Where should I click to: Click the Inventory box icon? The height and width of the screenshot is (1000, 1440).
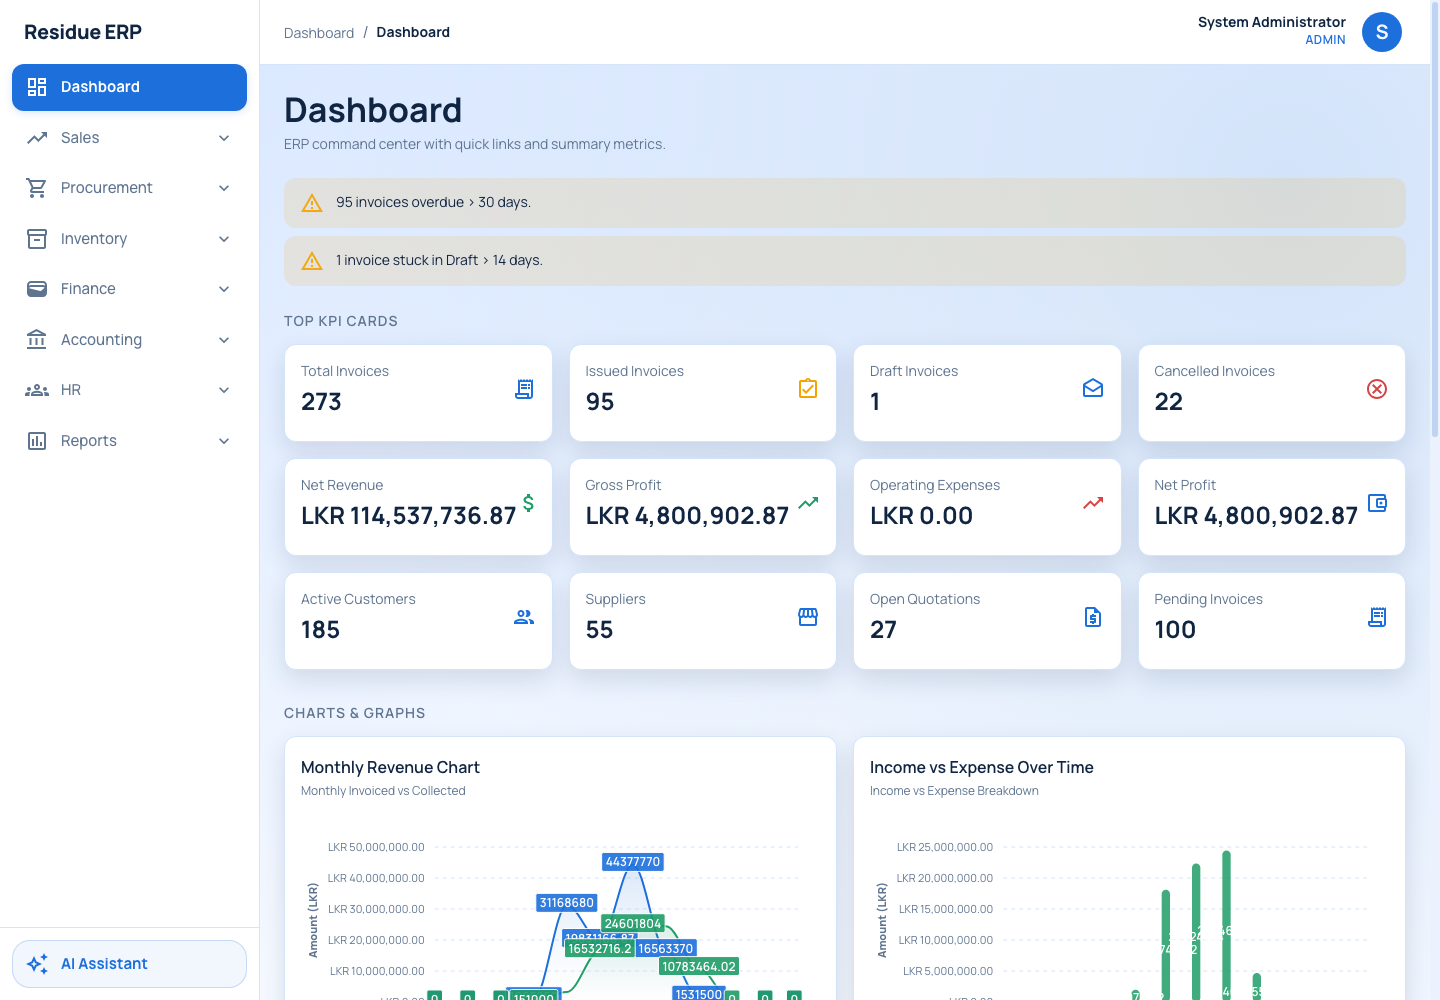37,239
